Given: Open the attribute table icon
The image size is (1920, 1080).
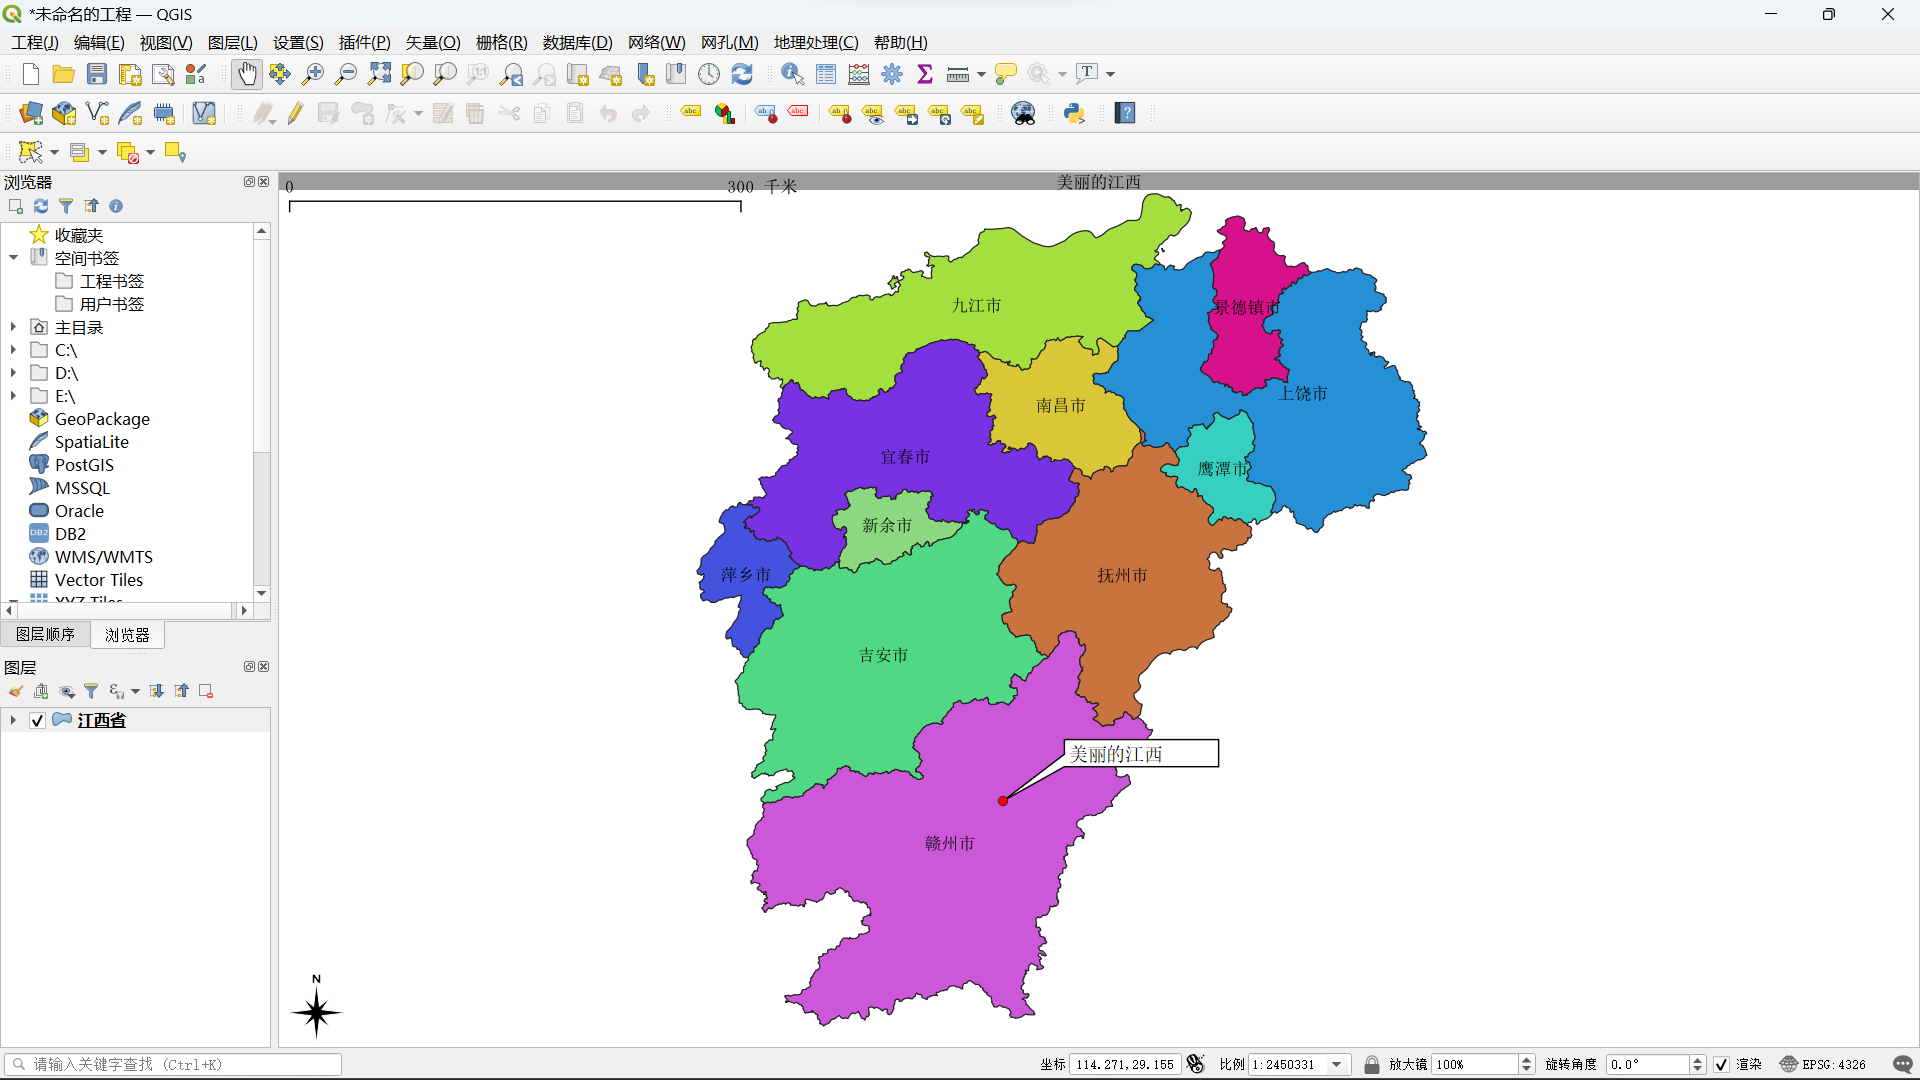Looking at the screenshot, I should tap(826, 74).
